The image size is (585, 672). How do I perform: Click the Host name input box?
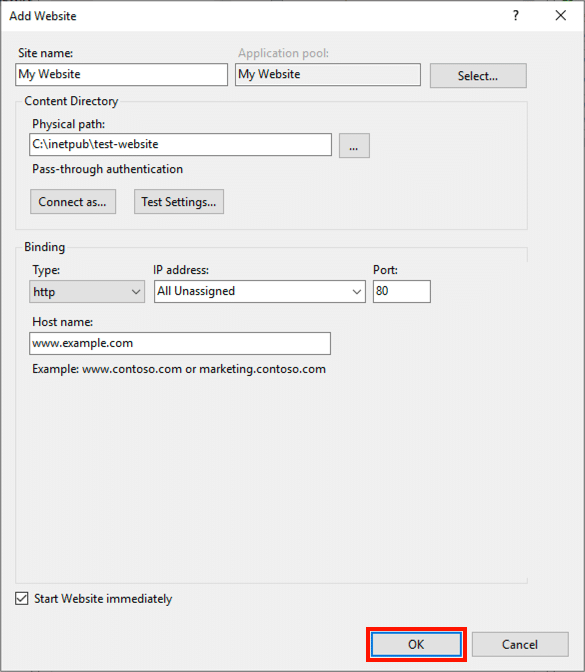180,343
